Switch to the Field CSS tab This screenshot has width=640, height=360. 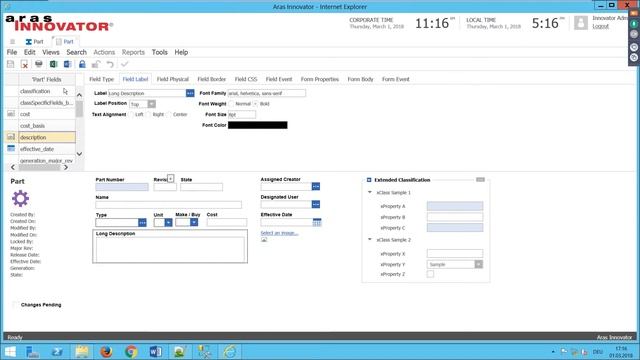coord(246,79)
